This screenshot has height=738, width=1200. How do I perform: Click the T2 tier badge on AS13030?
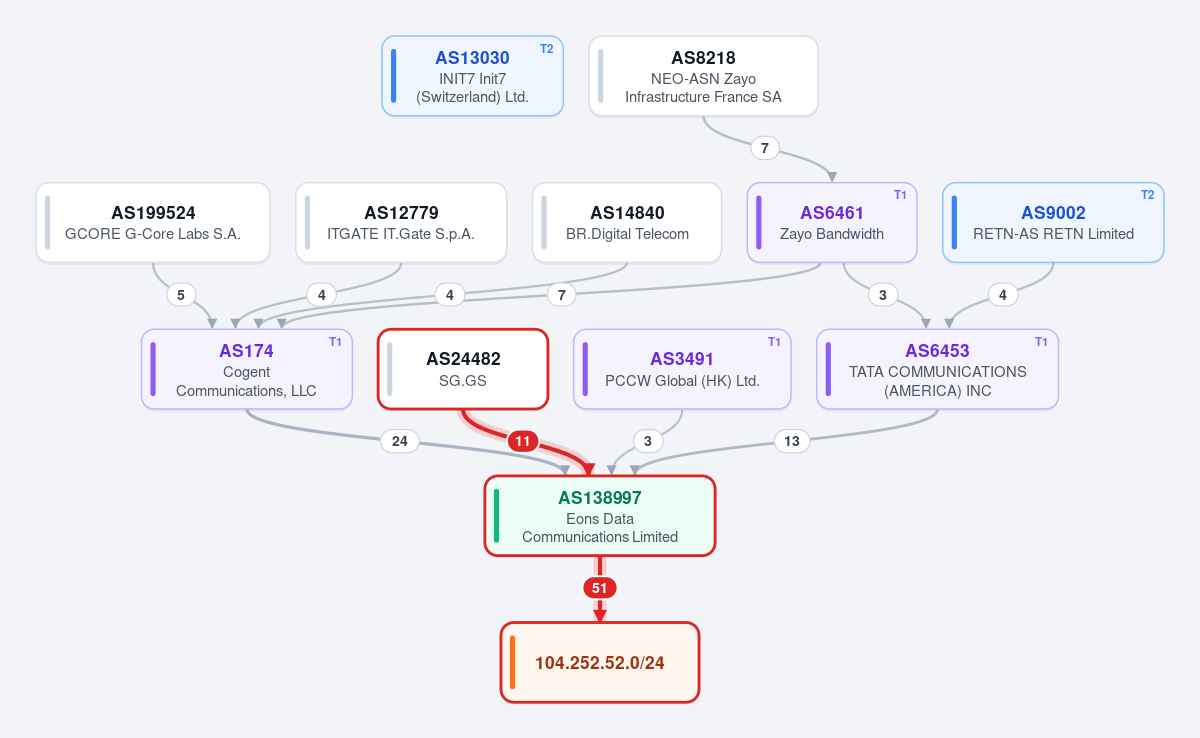(x=546, y=49)
